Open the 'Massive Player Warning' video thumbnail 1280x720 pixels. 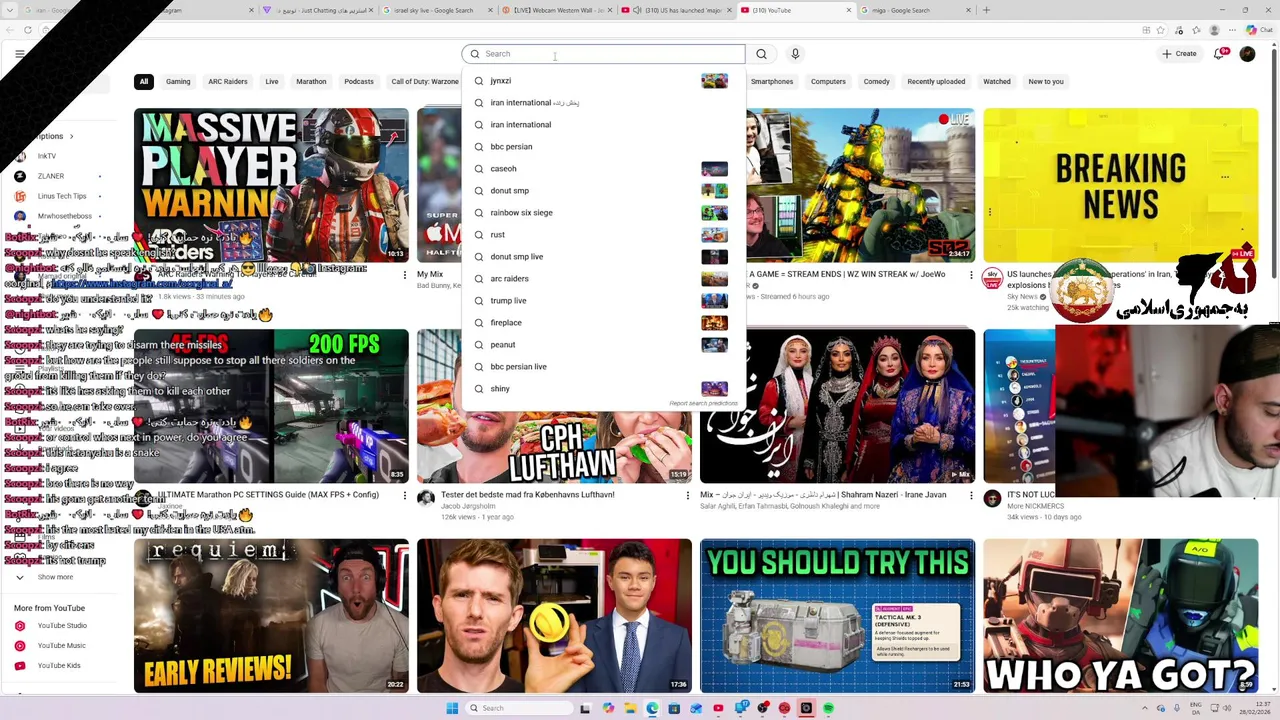tap(271, 185)
